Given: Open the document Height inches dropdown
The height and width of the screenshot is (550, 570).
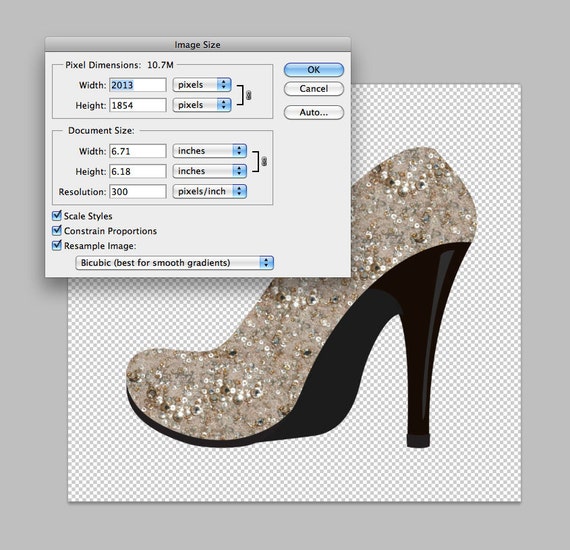Looking at the screenshot, I should click(x=210, y=171).
